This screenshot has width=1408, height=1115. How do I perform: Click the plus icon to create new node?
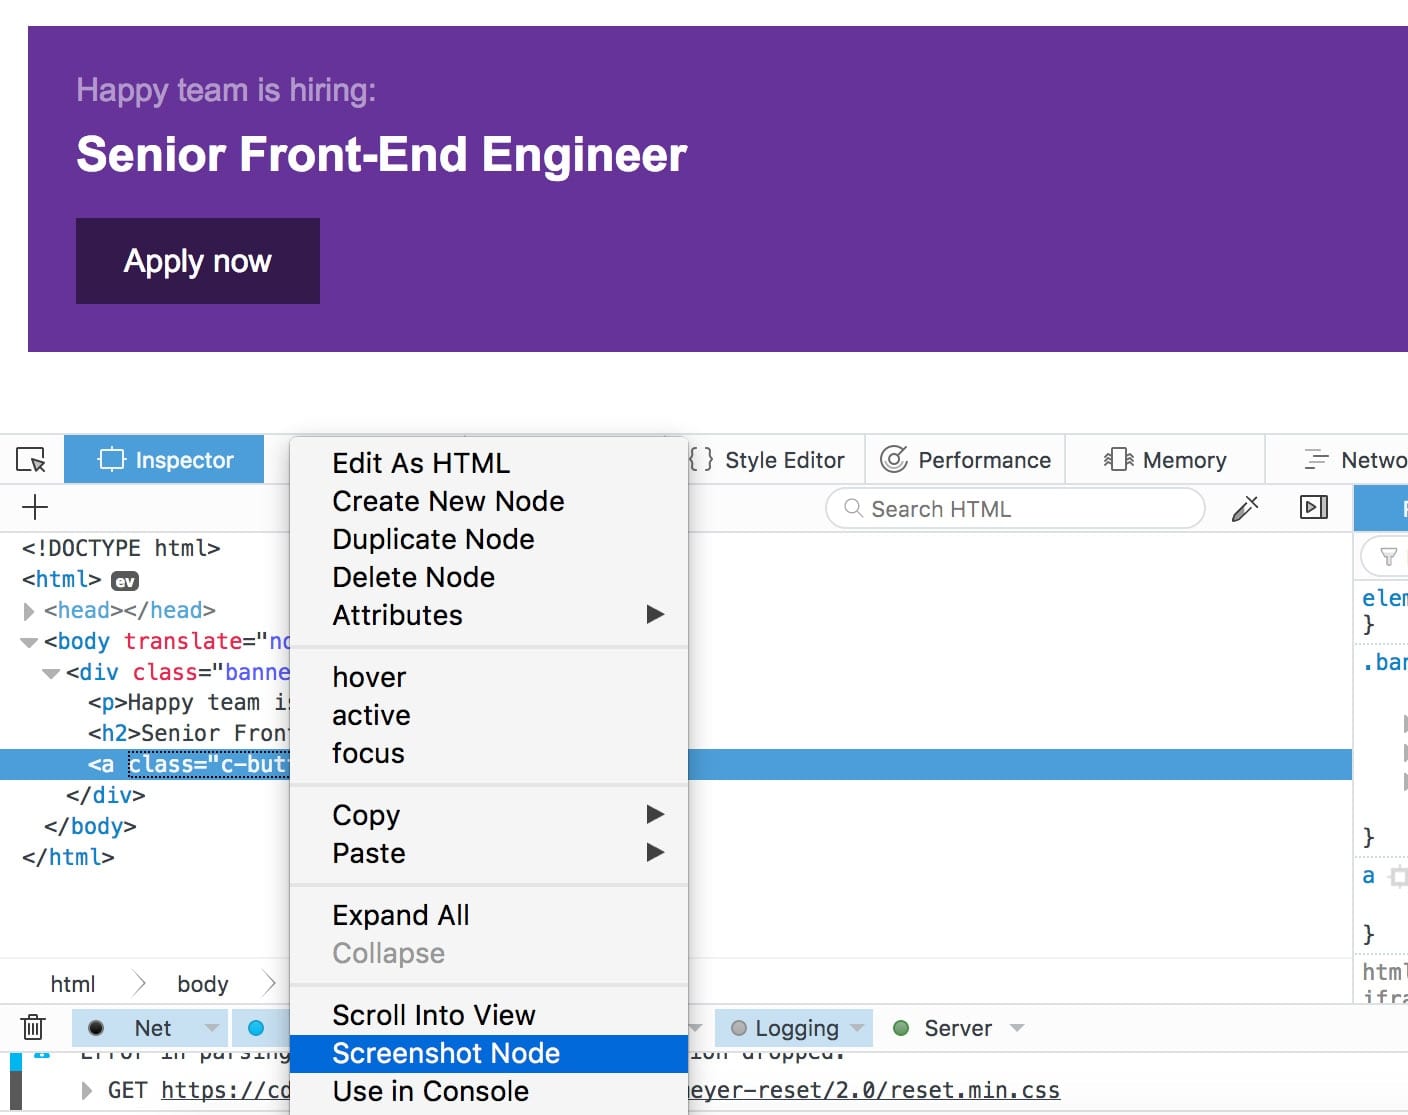click(35, 508)
